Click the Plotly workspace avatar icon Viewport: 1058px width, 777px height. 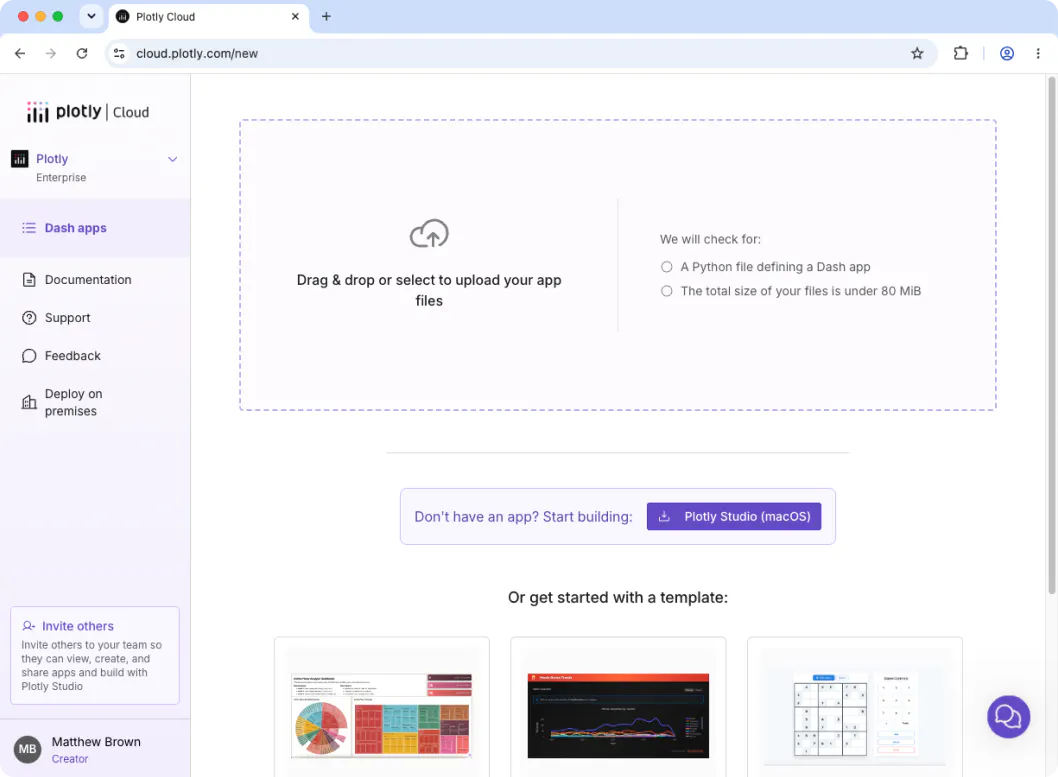tap(20, 159)
